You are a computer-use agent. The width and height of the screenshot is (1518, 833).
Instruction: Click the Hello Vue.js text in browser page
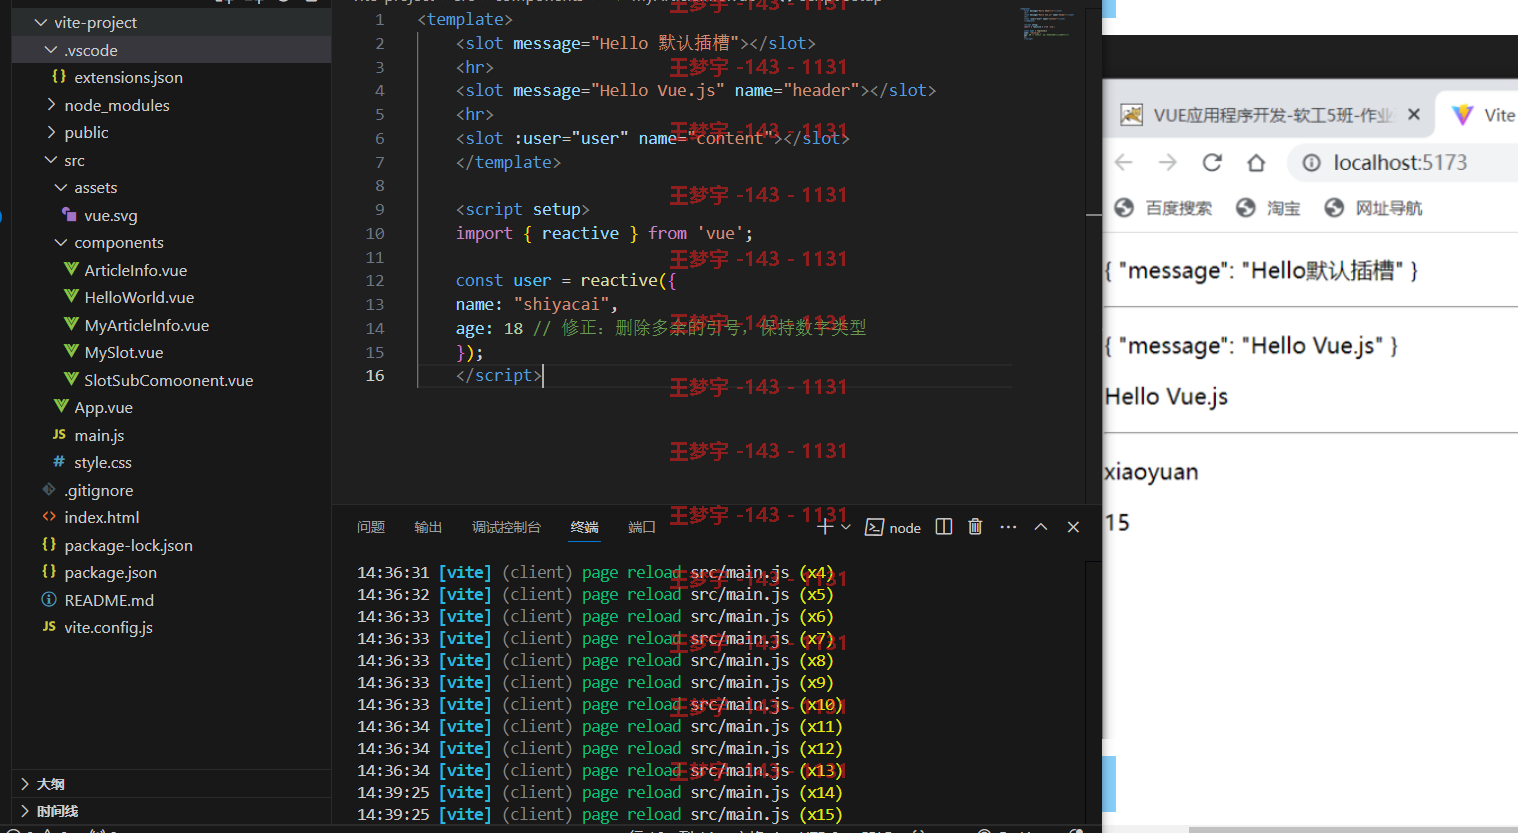click(x=1166, y=397)
